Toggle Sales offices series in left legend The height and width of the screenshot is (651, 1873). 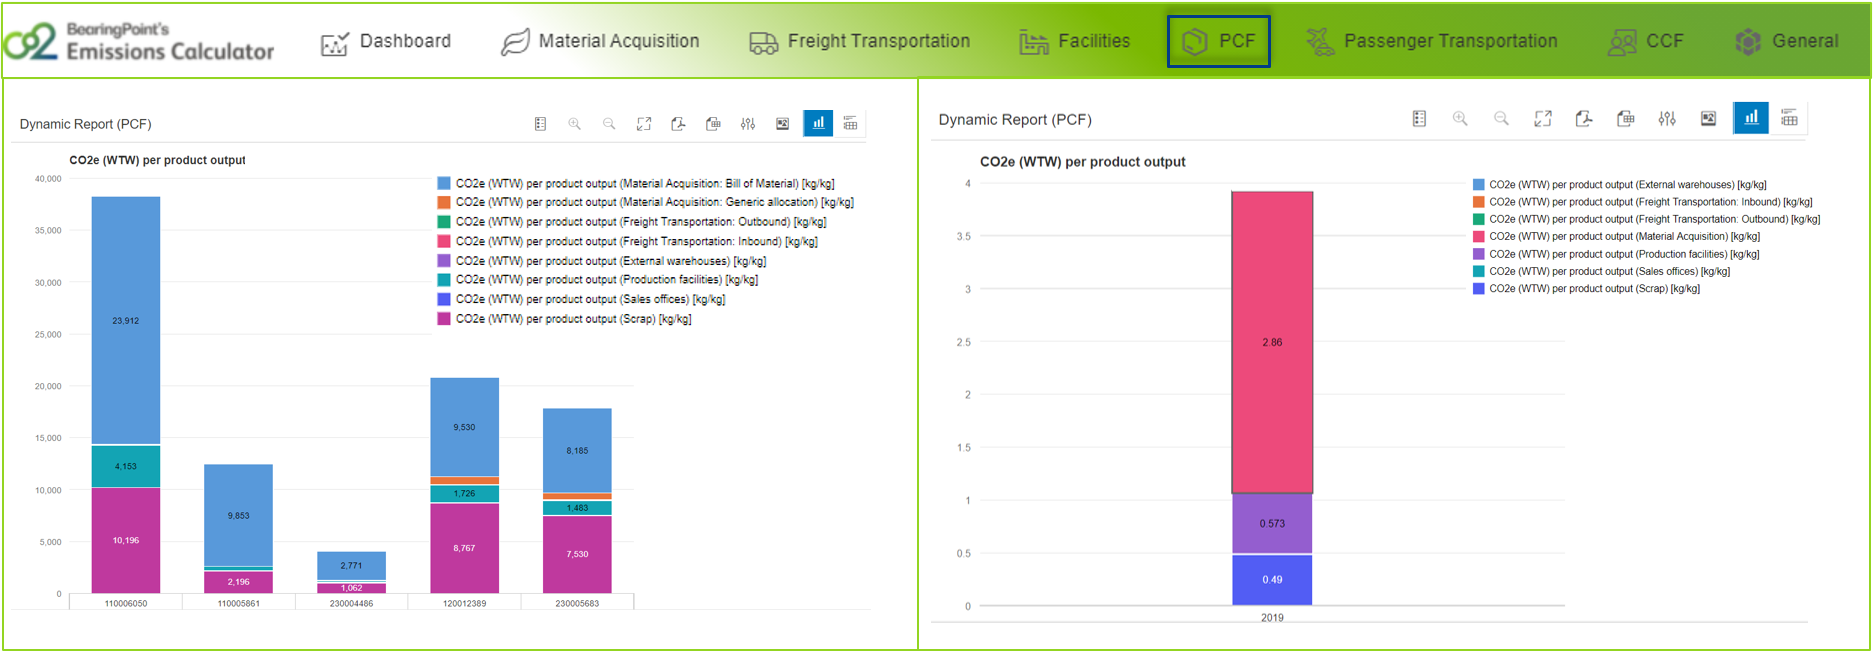click(581, 299)
